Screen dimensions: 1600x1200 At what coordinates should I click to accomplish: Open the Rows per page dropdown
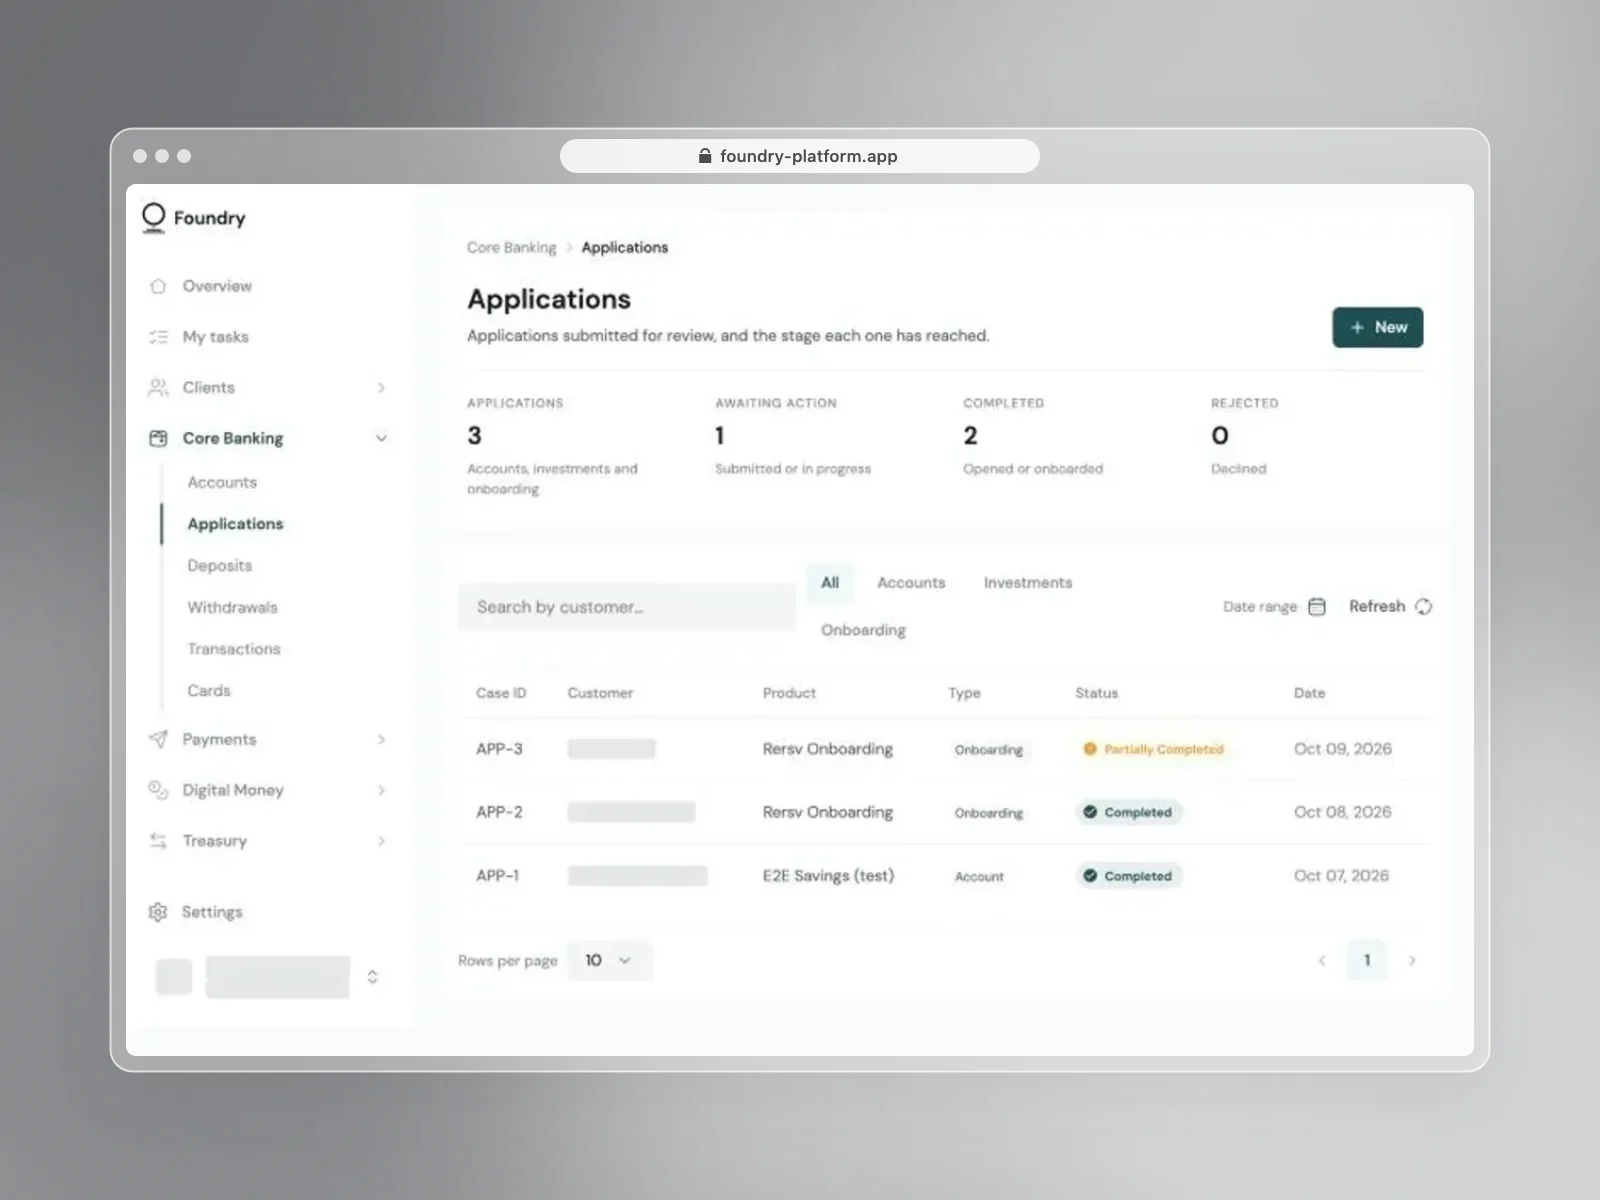coord(609,960)
